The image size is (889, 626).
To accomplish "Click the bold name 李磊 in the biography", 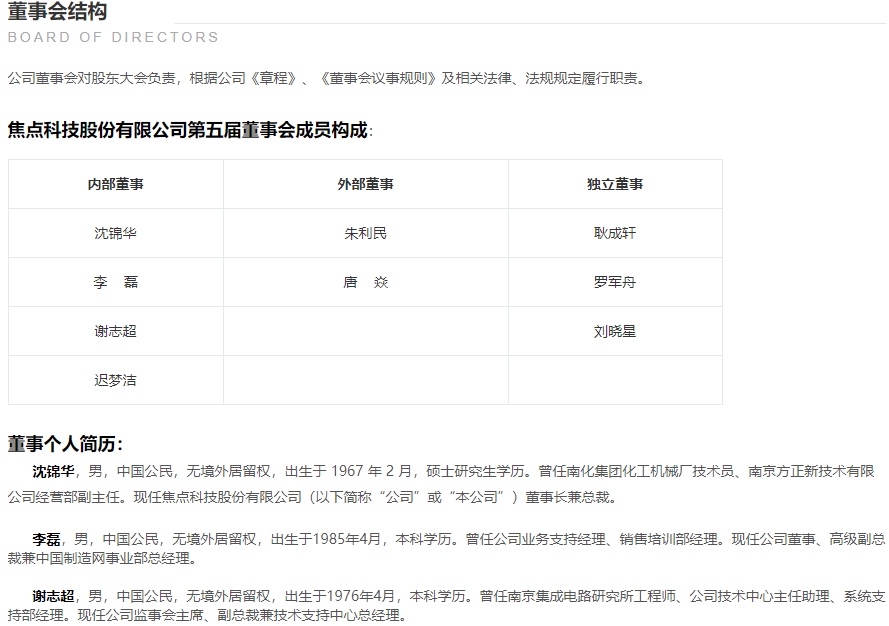I will pyautogui.click(x=46, y=539).
